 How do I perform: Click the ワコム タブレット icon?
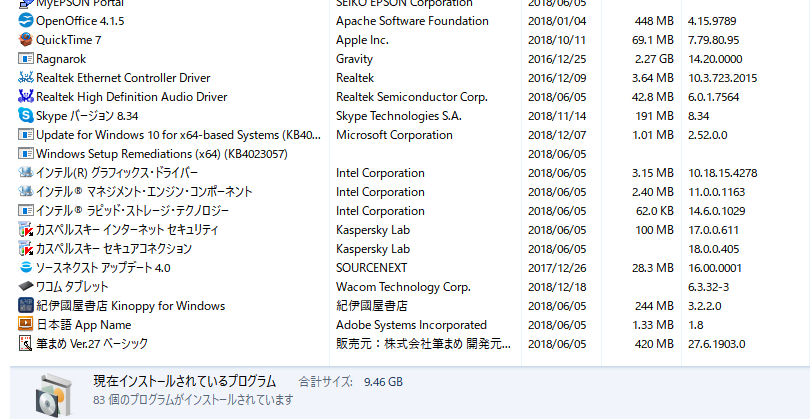coord(26,286)
